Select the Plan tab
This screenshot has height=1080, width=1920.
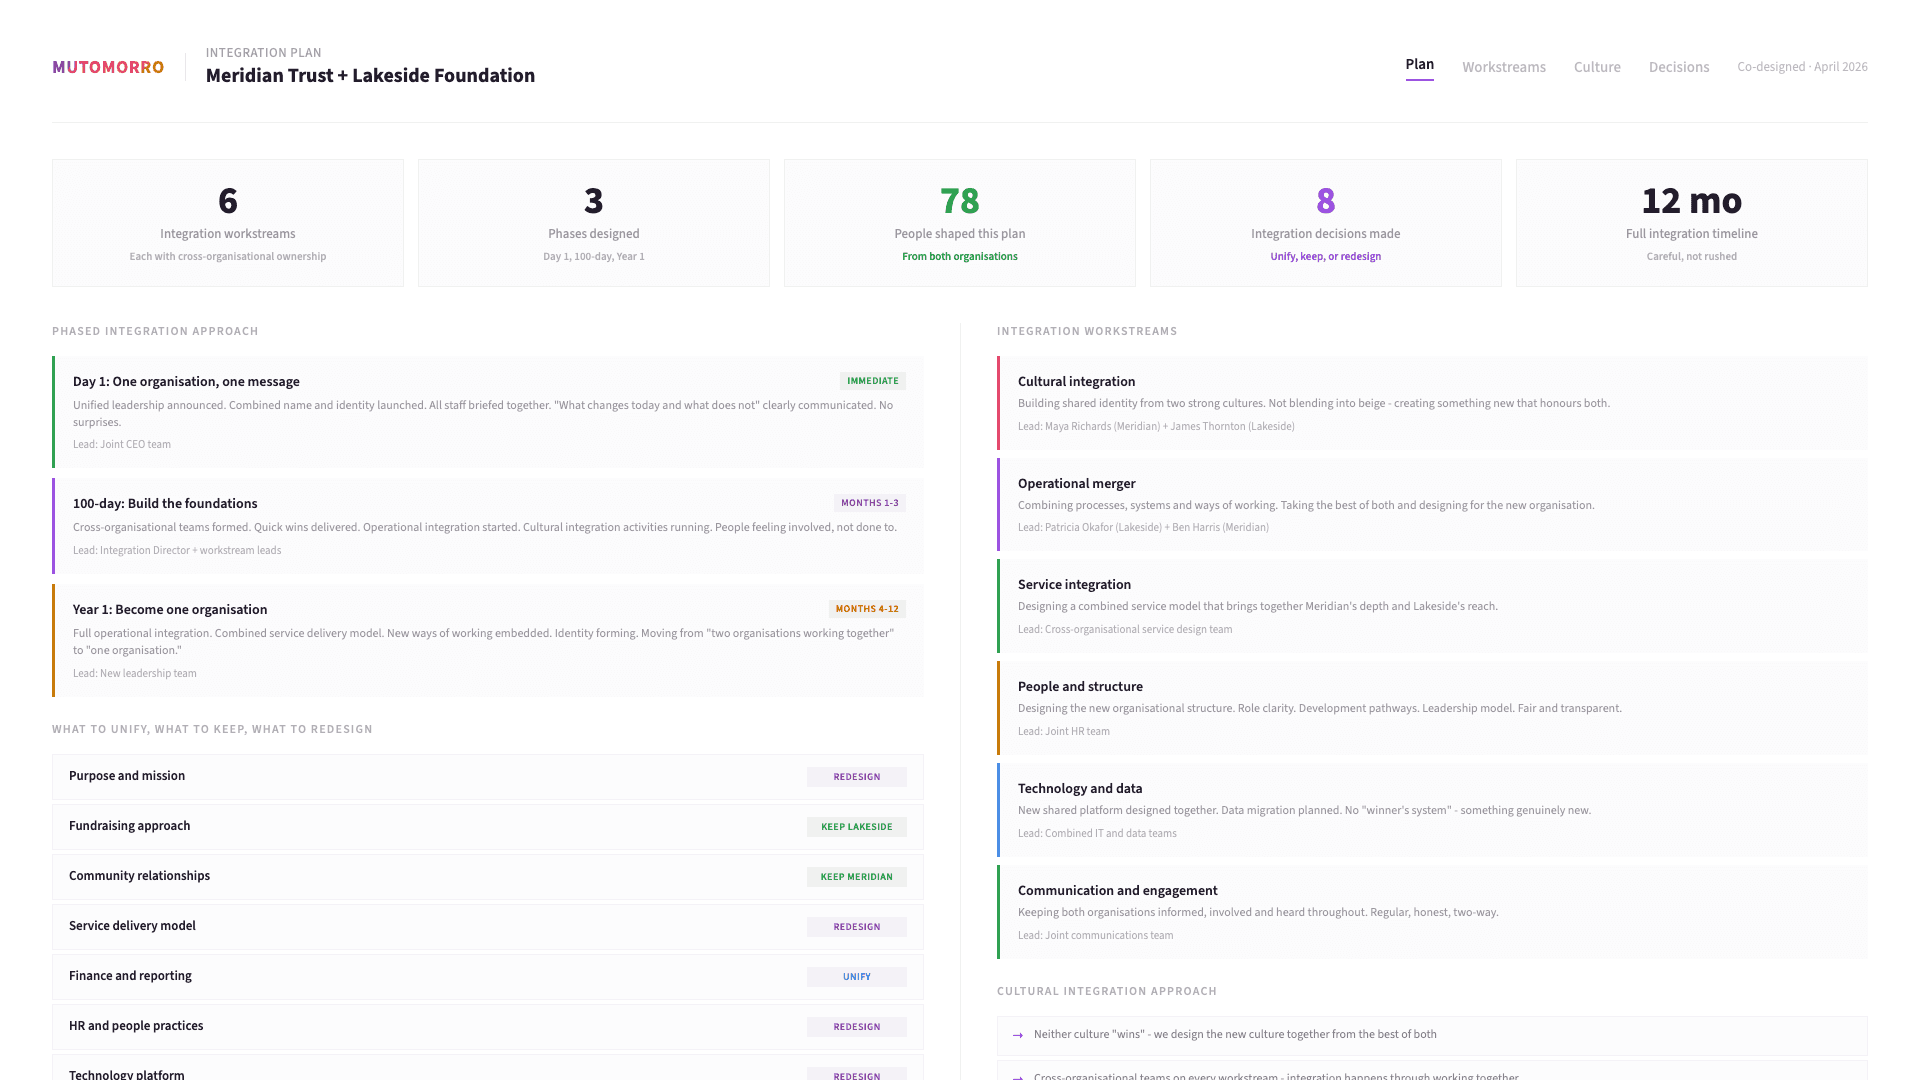(1419, 65)
